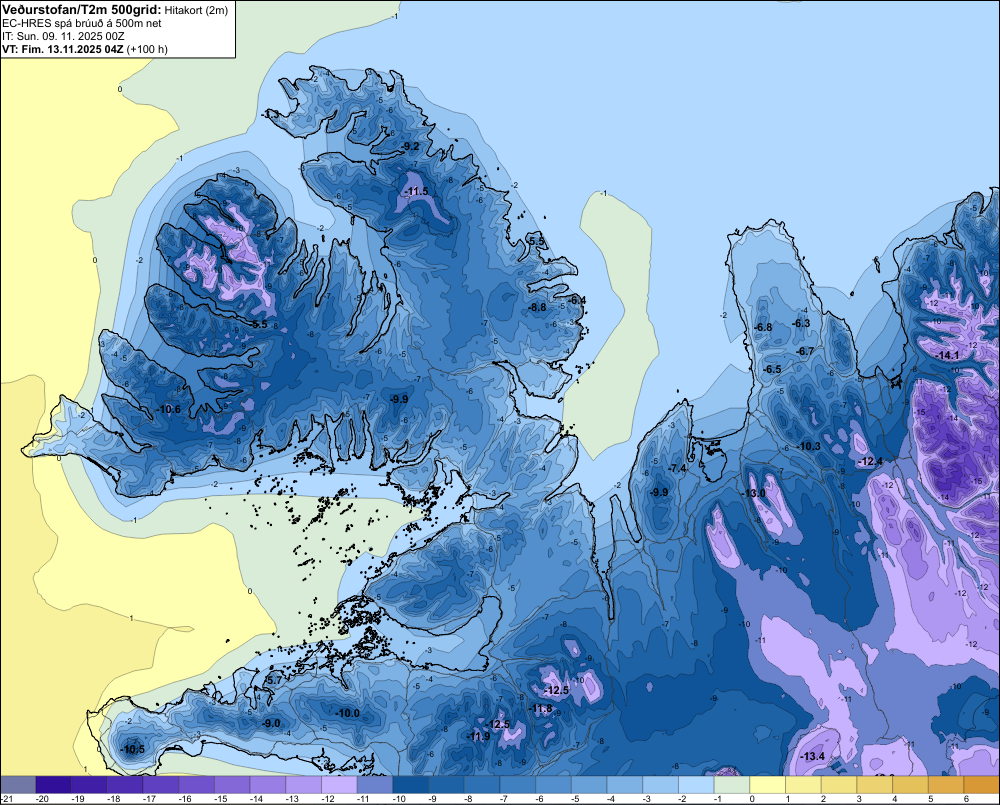Pick the legend swatch labeled -3
The height and width of the screenshot is (805, 1000).
pyautogui.click(x=661, y=785)
